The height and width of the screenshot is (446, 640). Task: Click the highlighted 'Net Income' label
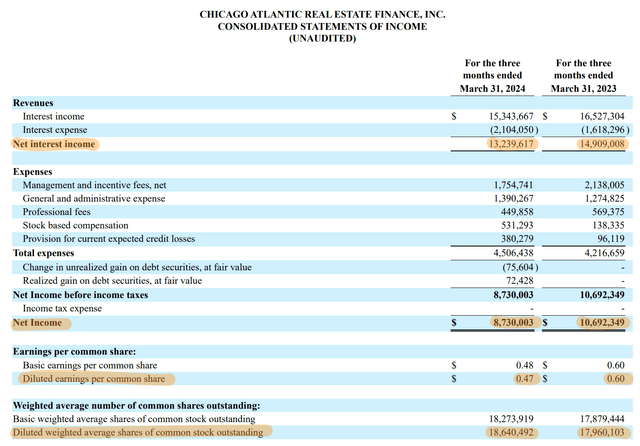[37, 323]
